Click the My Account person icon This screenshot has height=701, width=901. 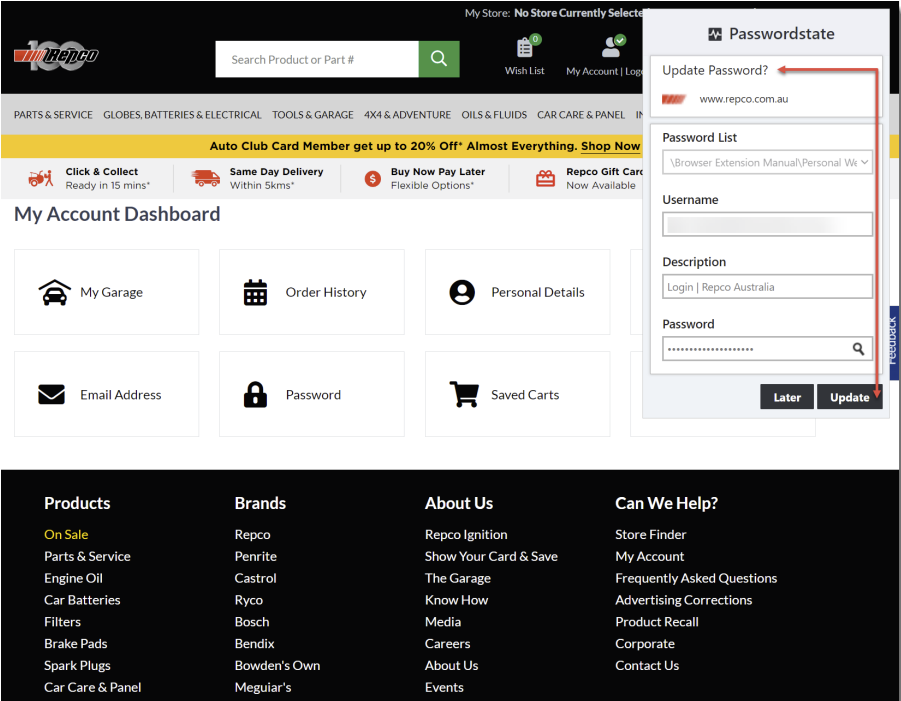coord(611,47)
